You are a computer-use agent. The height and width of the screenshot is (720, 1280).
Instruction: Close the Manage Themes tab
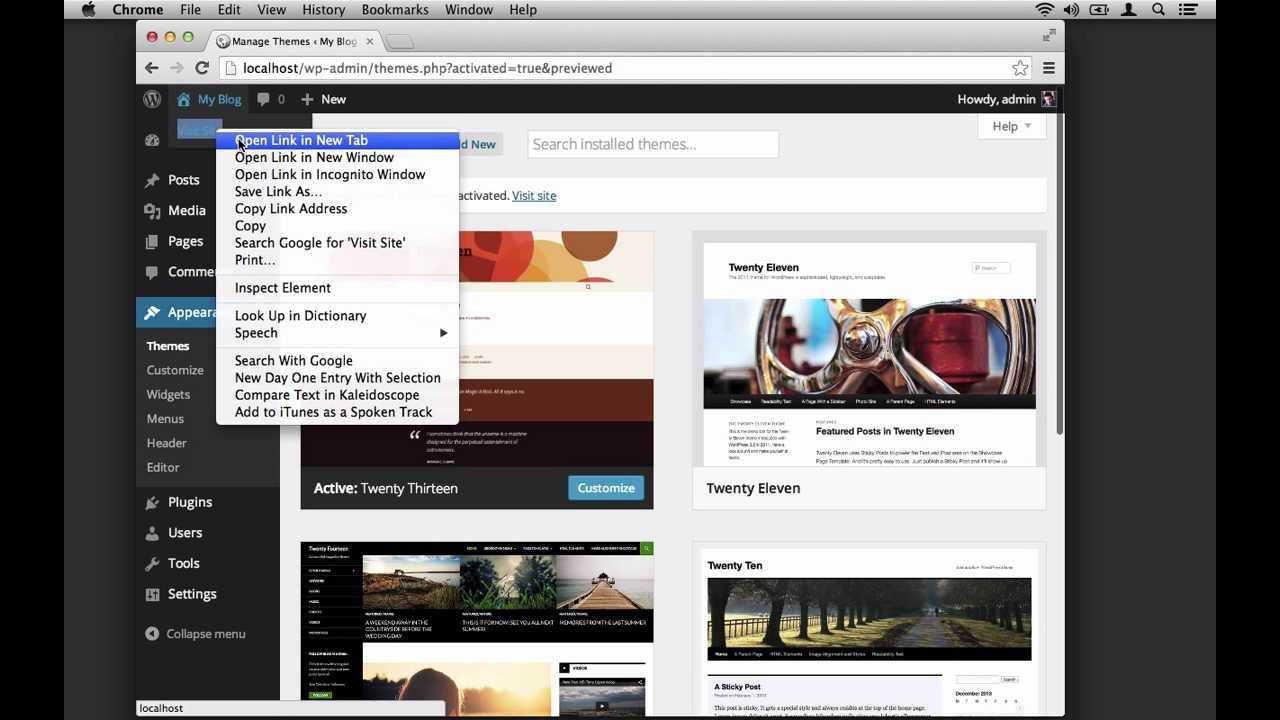[x=370, y=41]
